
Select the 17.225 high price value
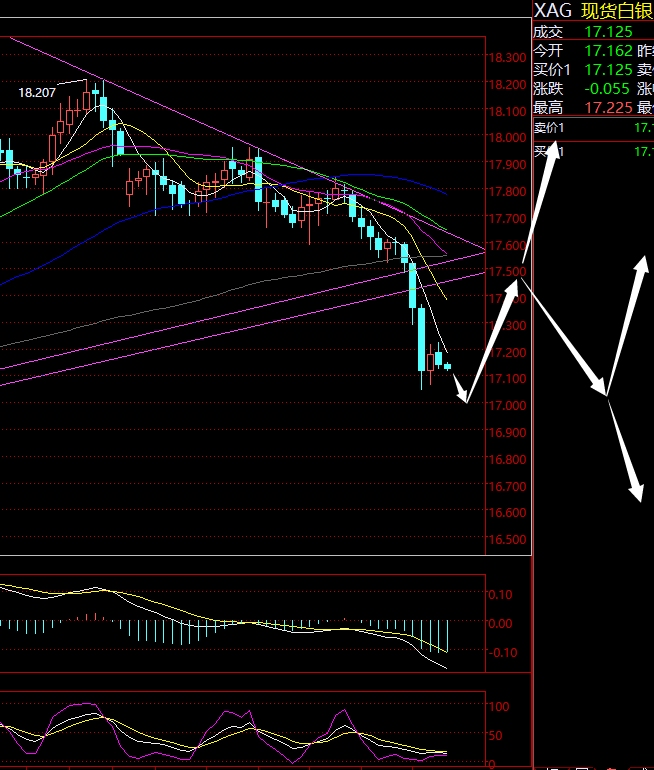[608, 108]
